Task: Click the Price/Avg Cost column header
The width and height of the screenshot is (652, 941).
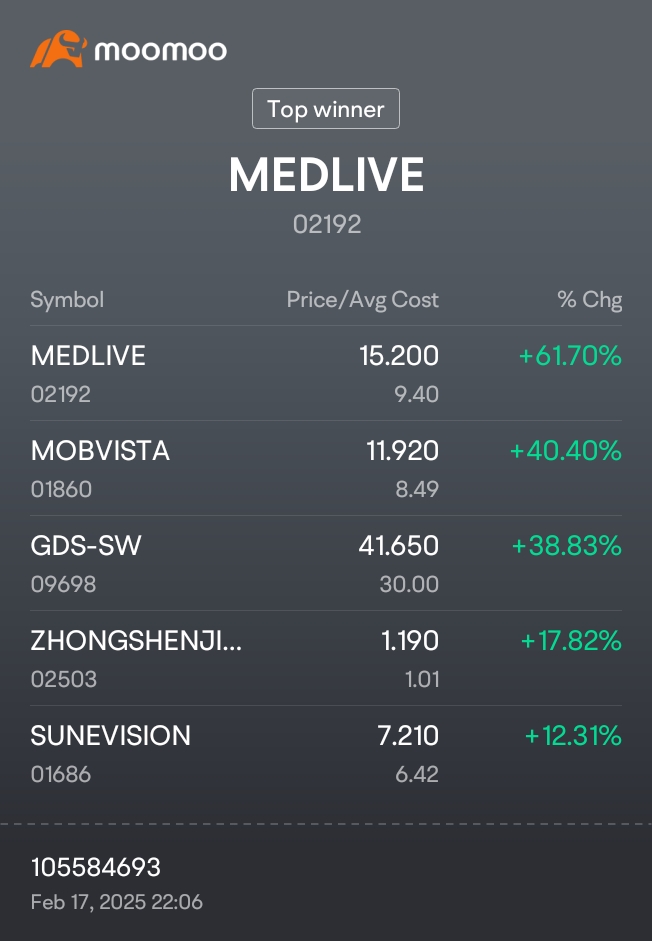Action: coord(362,300)
